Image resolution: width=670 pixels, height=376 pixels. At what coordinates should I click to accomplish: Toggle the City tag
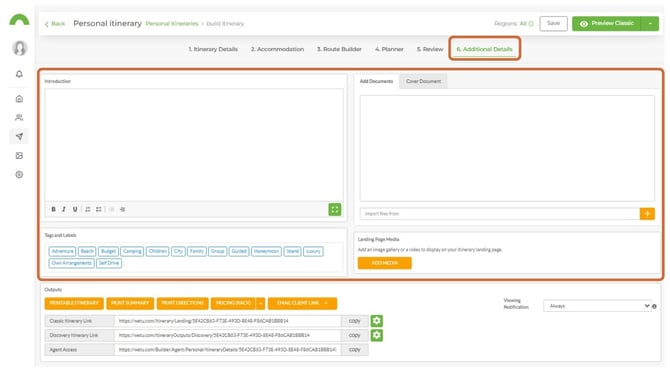(178, 251)
